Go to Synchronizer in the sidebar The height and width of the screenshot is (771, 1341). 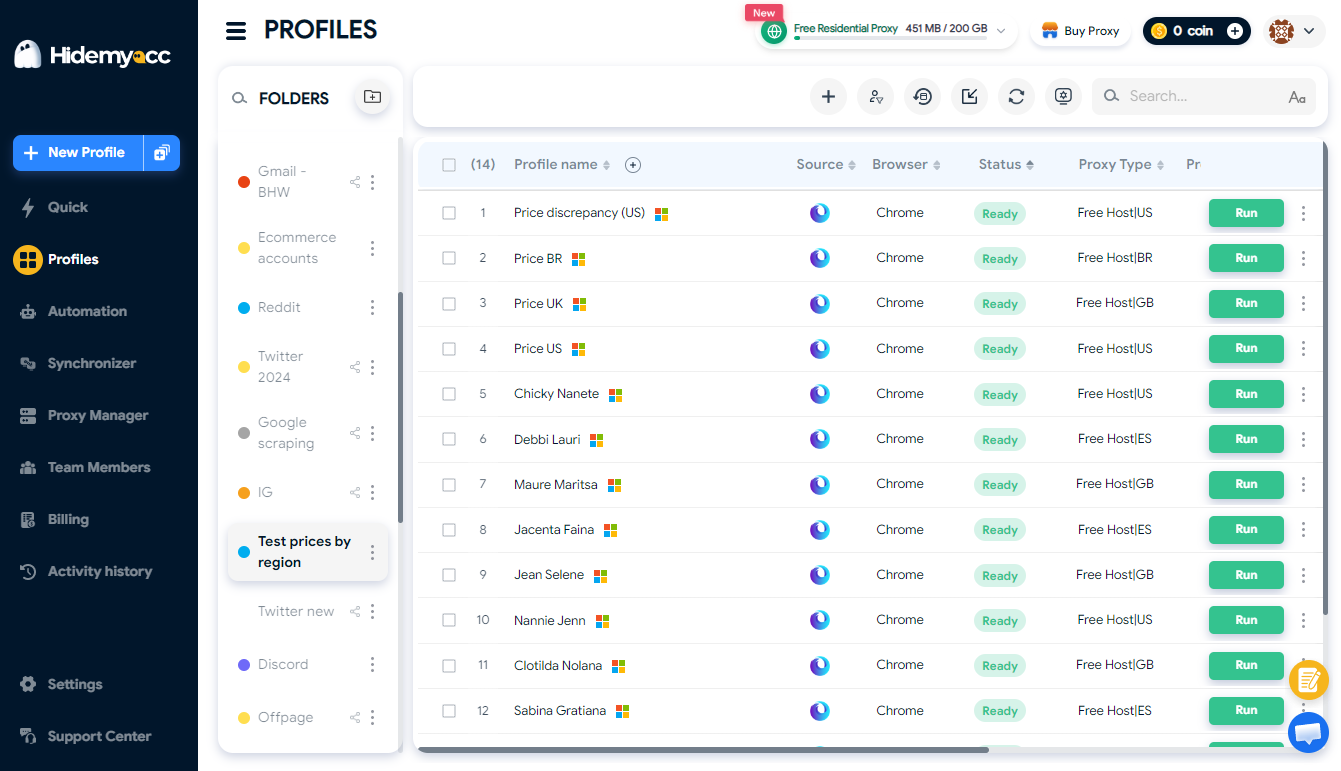coord(91,363)
